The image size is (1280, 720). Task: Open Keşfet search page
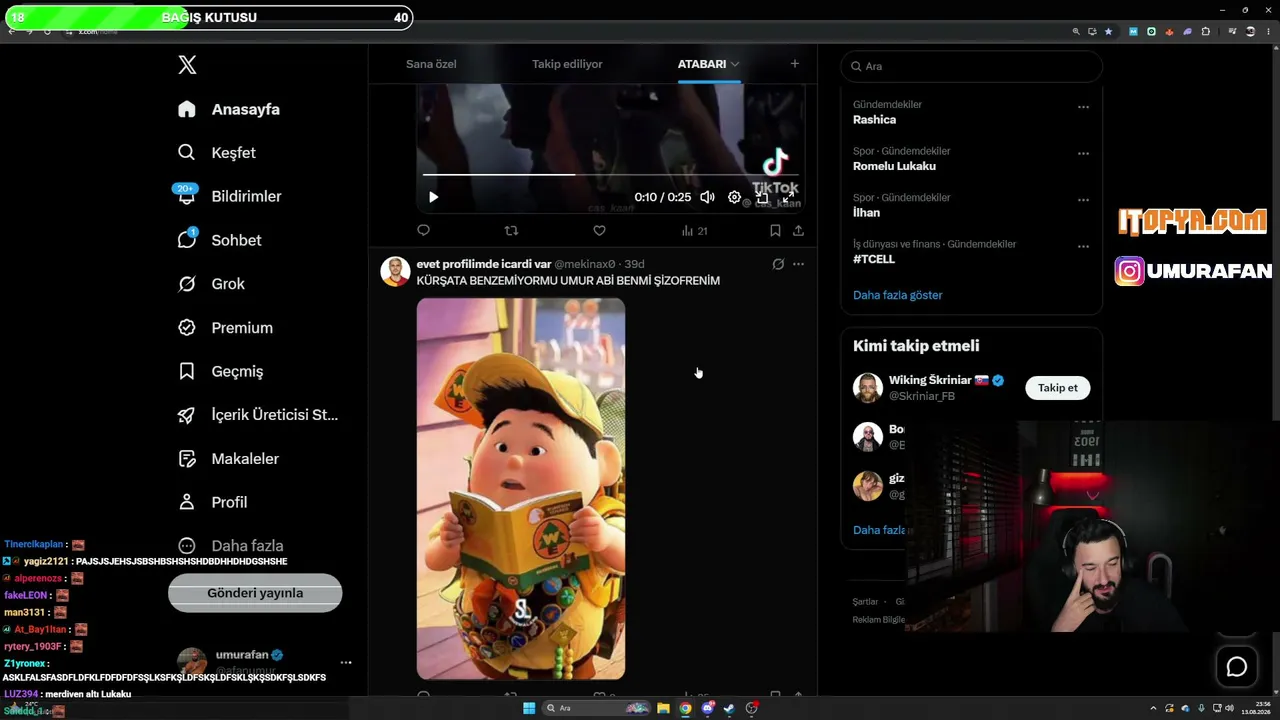(x=217, y=153)
